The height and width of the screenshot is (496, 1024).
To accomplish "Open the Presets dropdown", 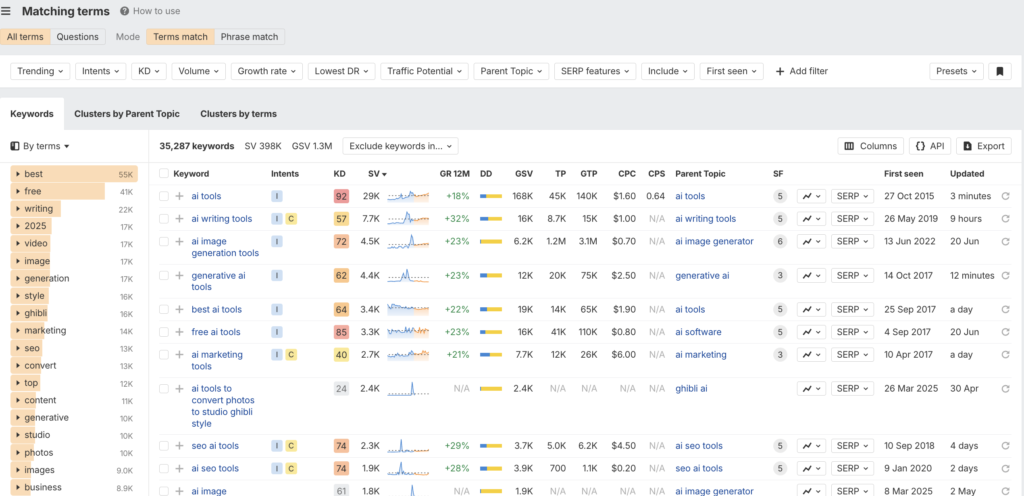I will [x=956, y=71].
